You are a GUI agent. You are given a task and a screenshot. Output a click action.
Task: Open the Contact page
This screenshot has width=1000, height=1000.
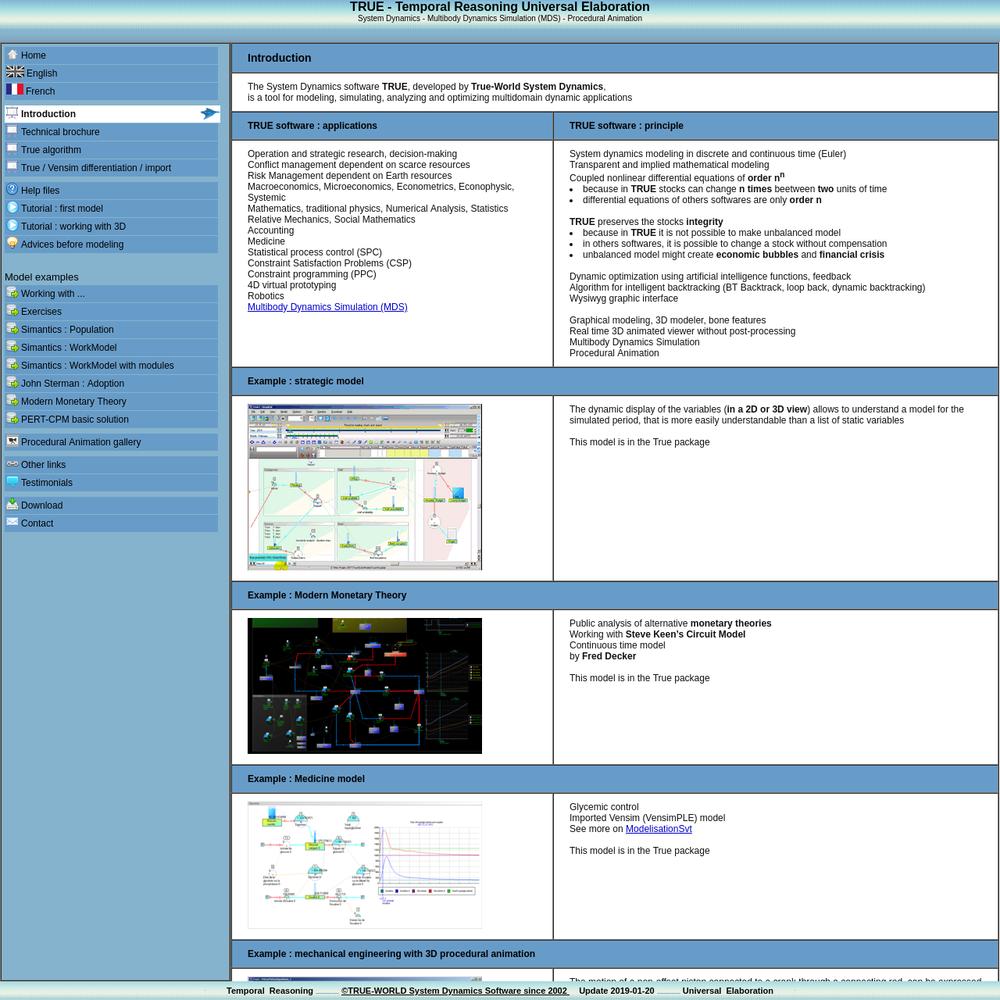pos(111,523)
